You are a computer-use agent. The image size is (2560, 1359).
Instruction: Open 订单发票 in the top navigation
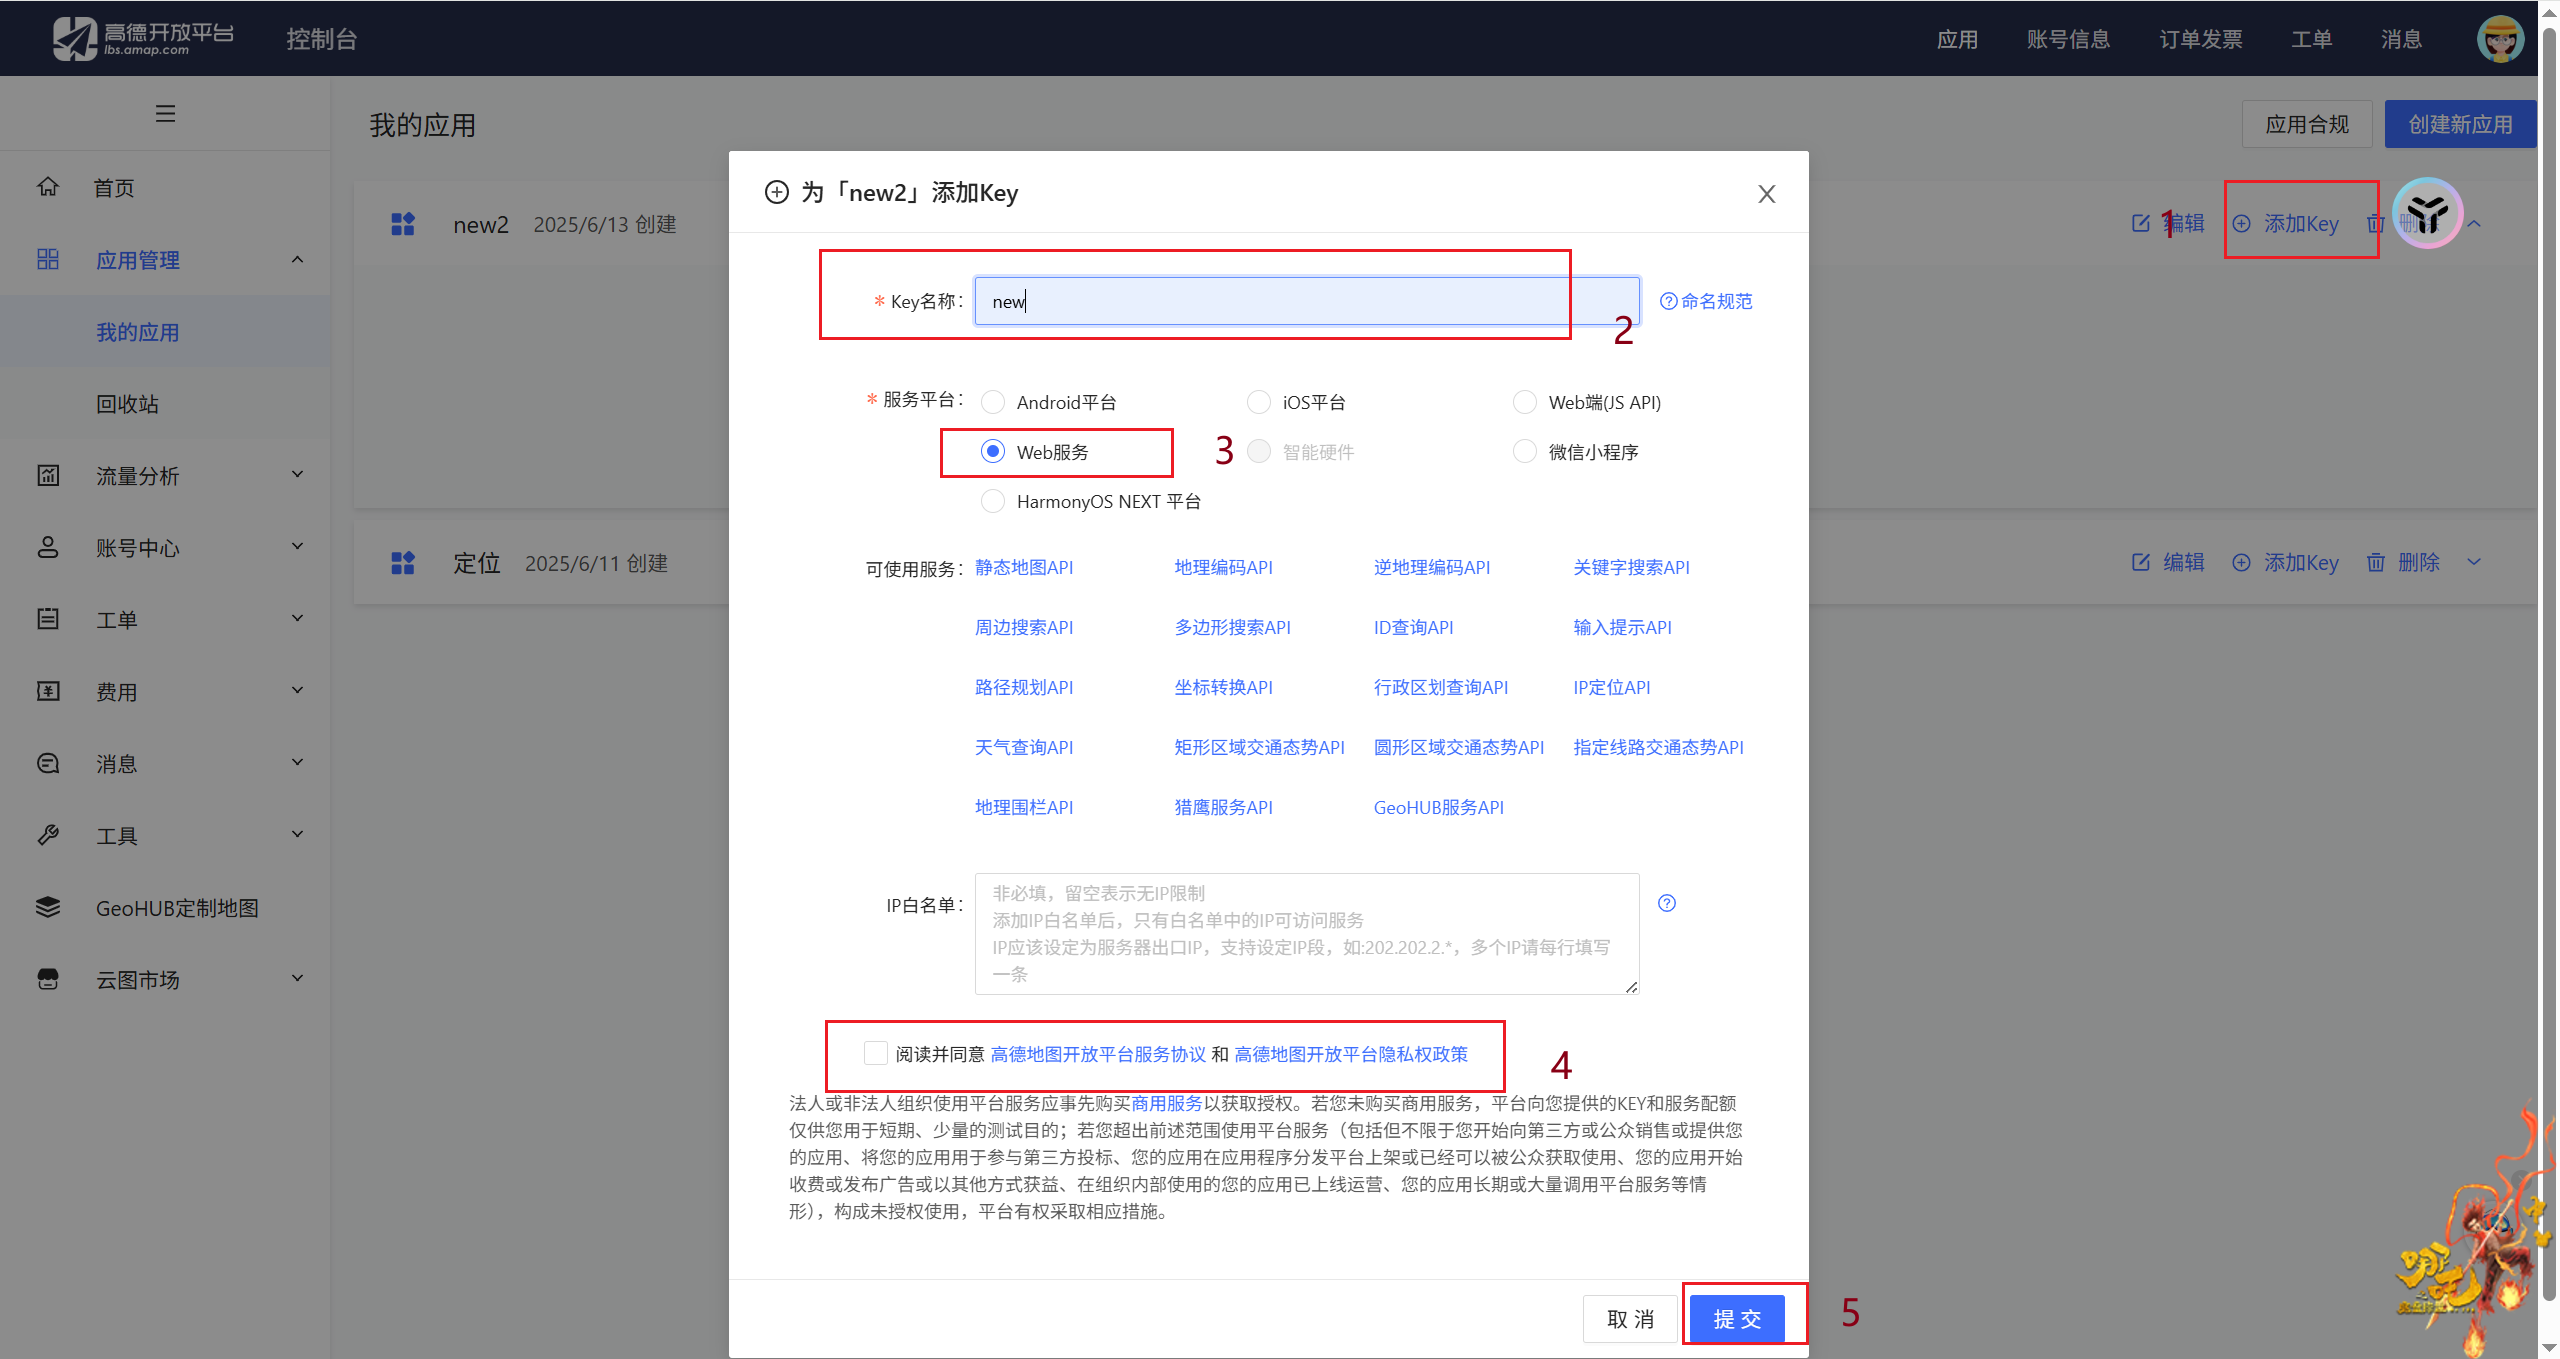coord(2200,39)
